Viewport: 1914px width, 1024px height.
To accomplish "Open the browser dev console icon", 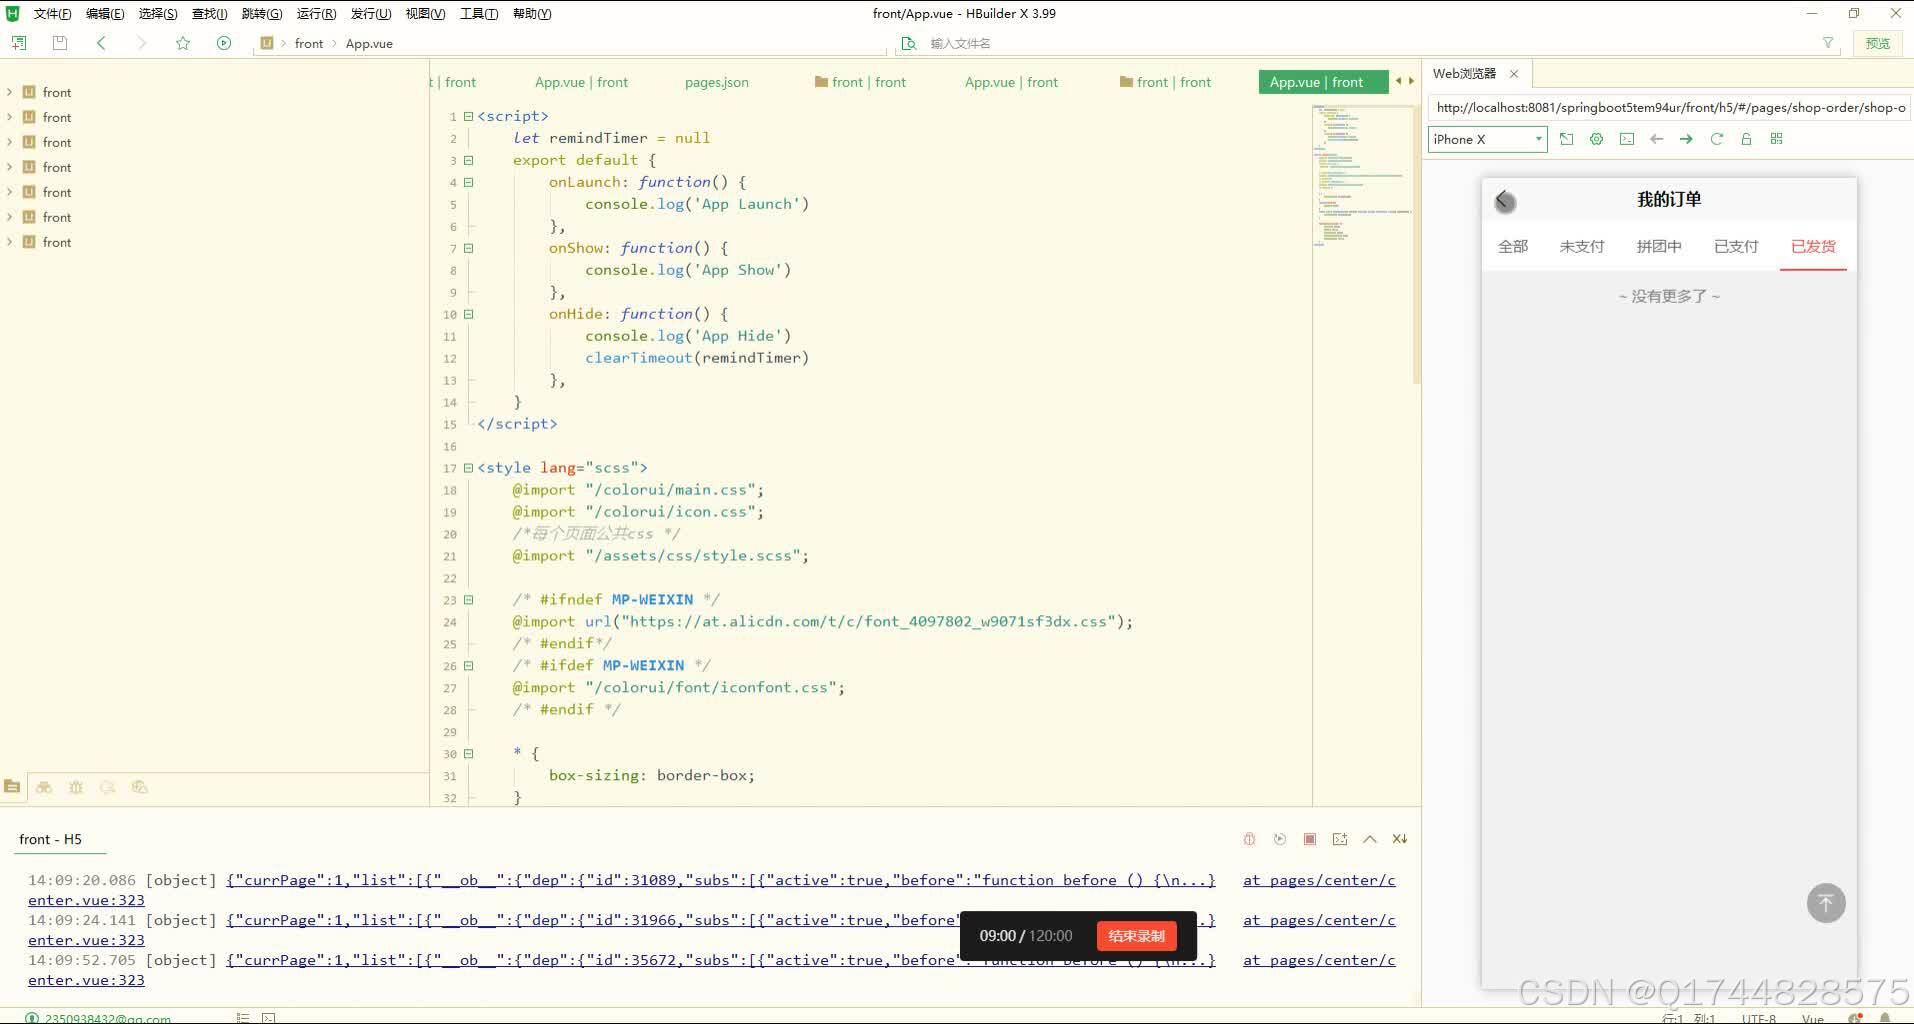I will (1627, 139).
